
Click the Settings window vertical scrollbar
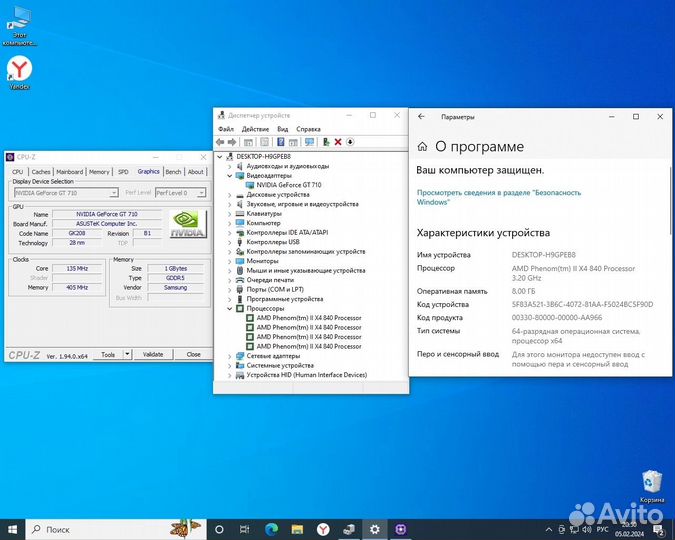670,202
